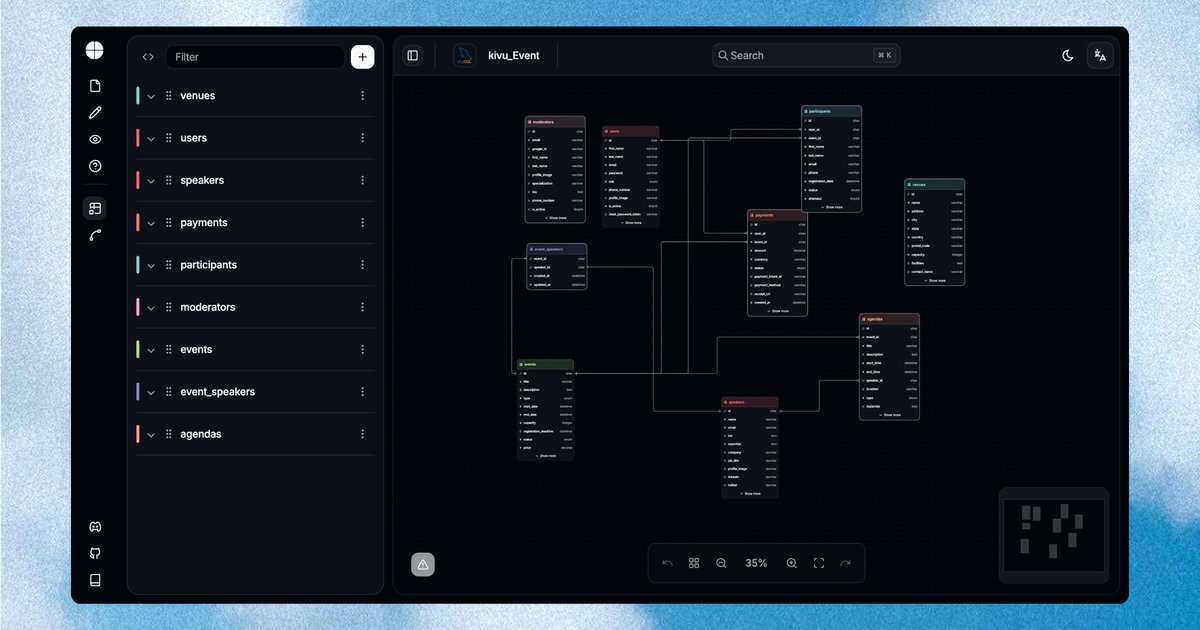
Task: Open options menu for participants row
Action: pyautogui.click(x=363, y=265)
